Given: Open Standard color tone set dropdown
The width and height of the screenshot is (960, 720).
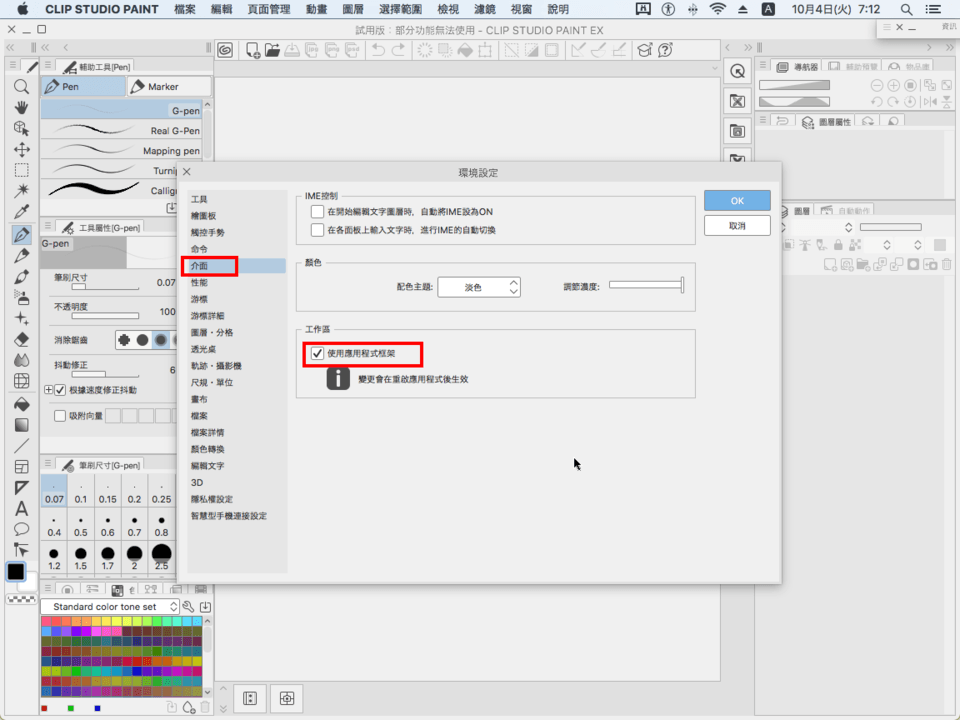Looking at the screenshot, I should [x=110, y=607].
